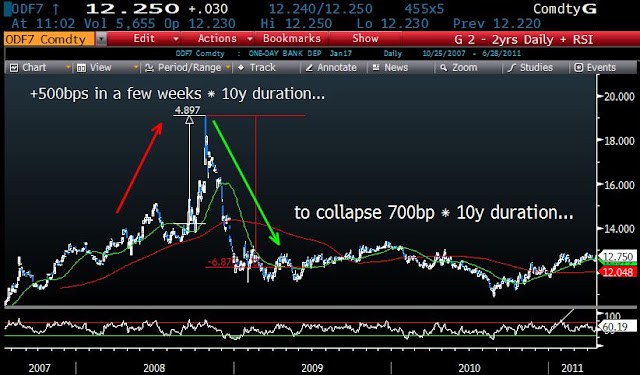
Task: Click the 'Hi 12.250' high value
Action: (296, 23)
